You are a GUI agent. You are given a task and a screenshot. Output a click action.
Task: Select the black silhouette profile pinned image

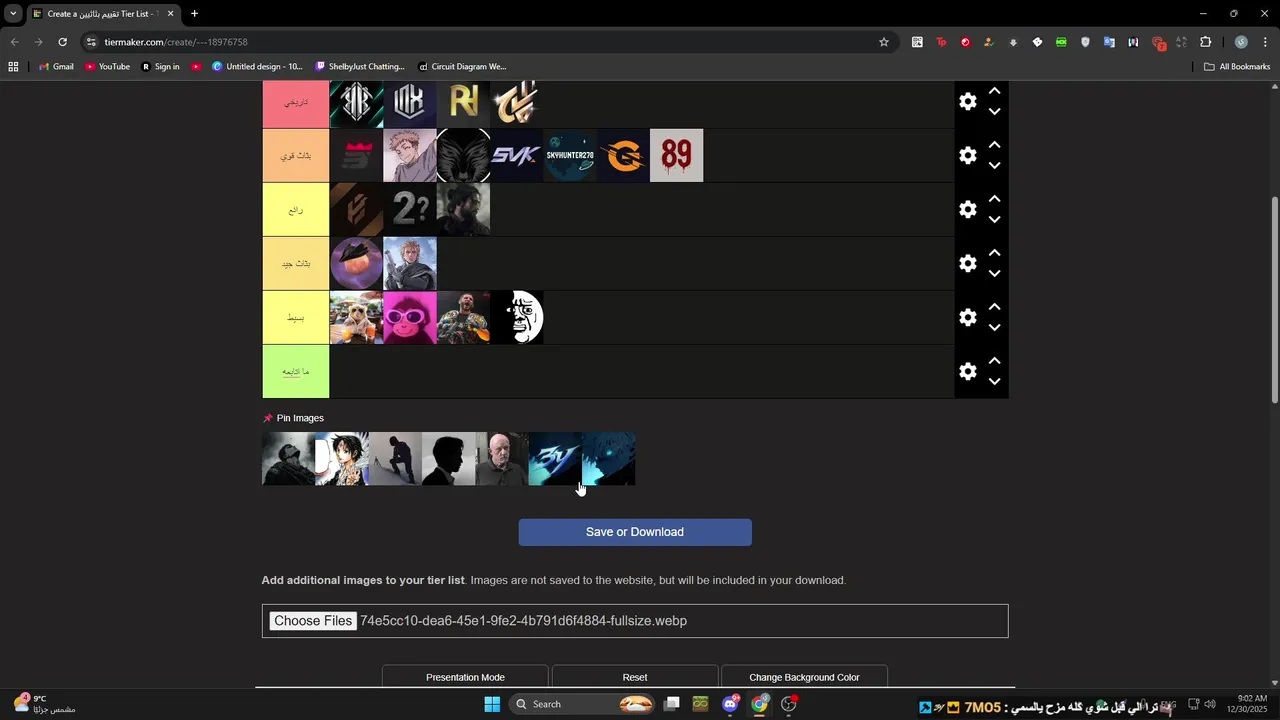448,459
